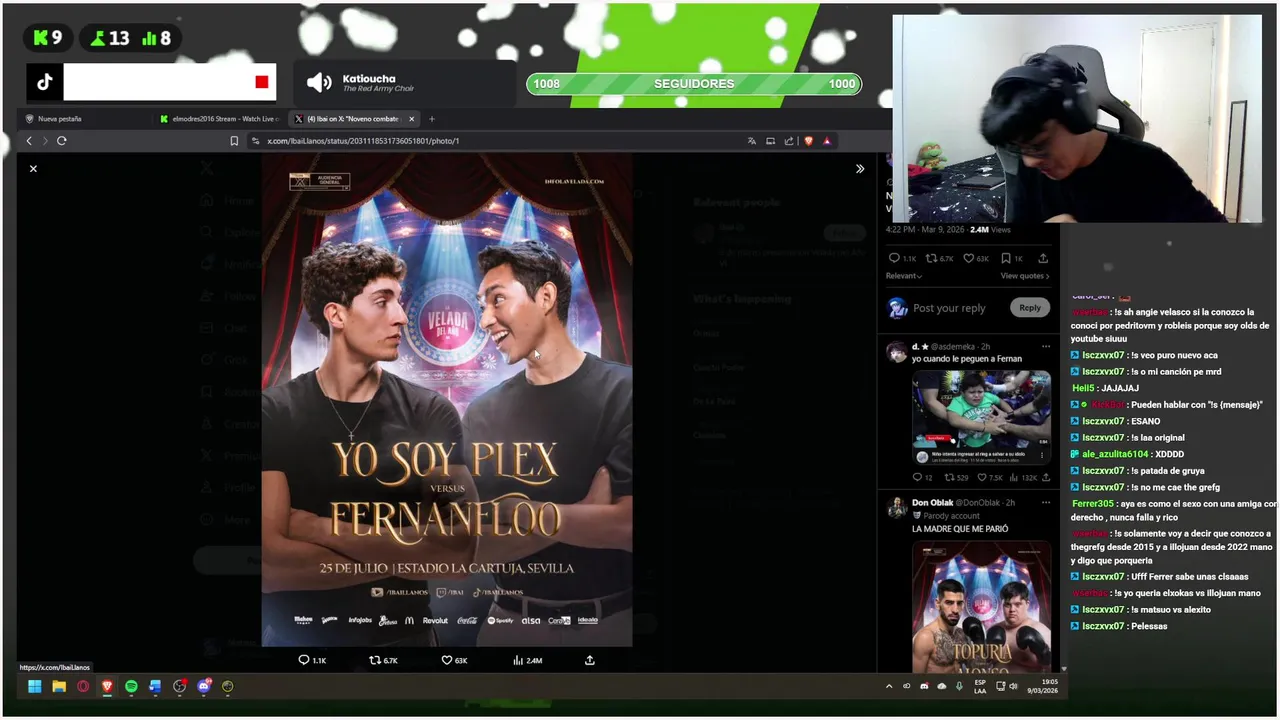1280x720 pixels.
Task: Open the Windows Start menu
Action: coord(34,687)
